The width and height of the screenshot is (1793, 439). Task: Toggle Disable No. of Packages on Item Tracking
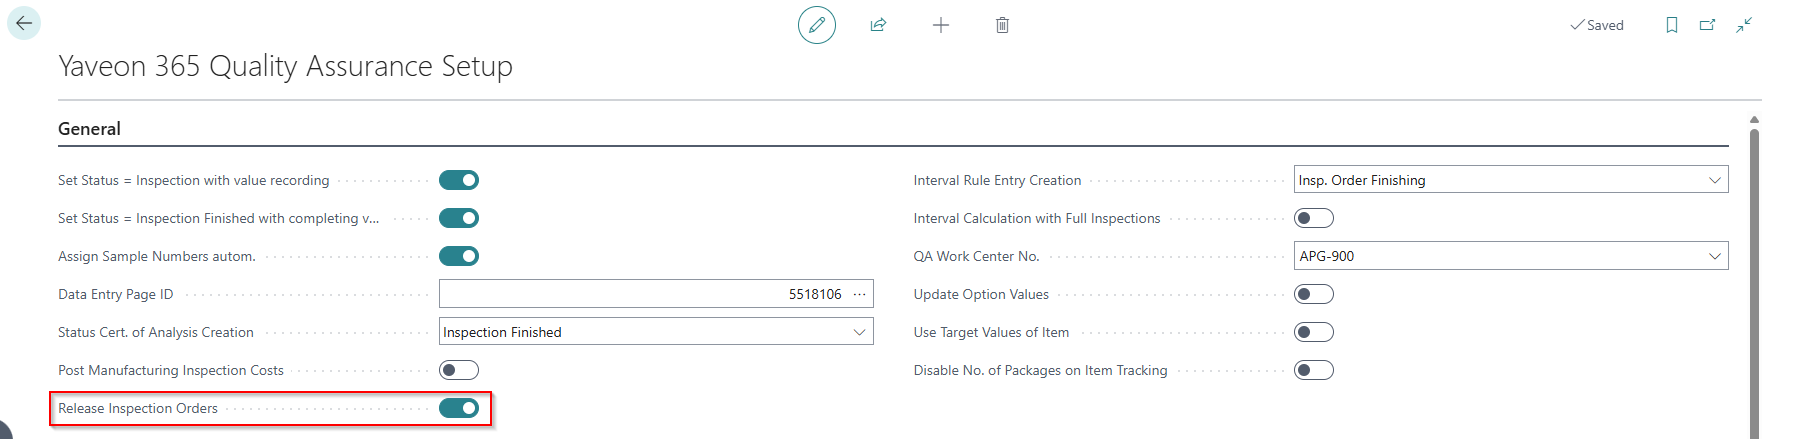(x=1314, y=370)
